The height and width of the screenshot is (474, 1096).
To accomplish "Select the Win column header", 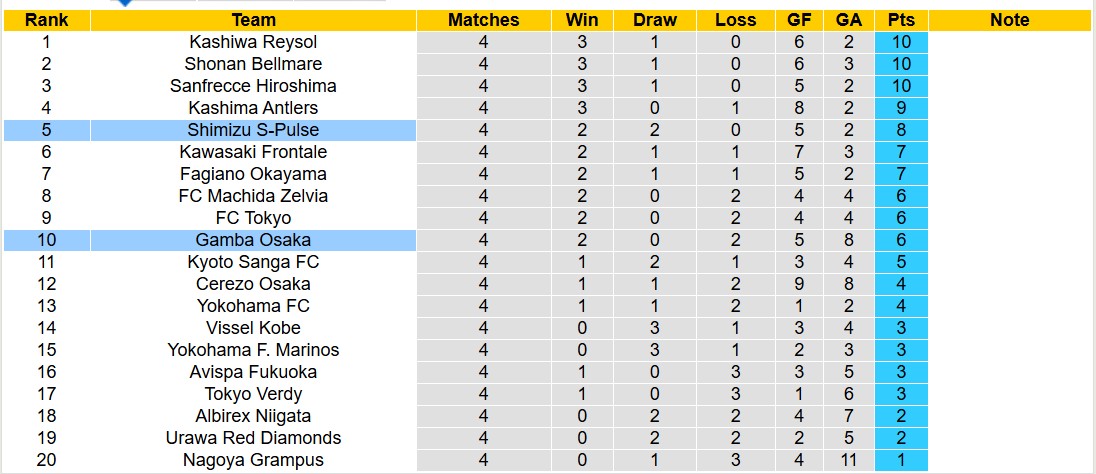I will 582,20.
